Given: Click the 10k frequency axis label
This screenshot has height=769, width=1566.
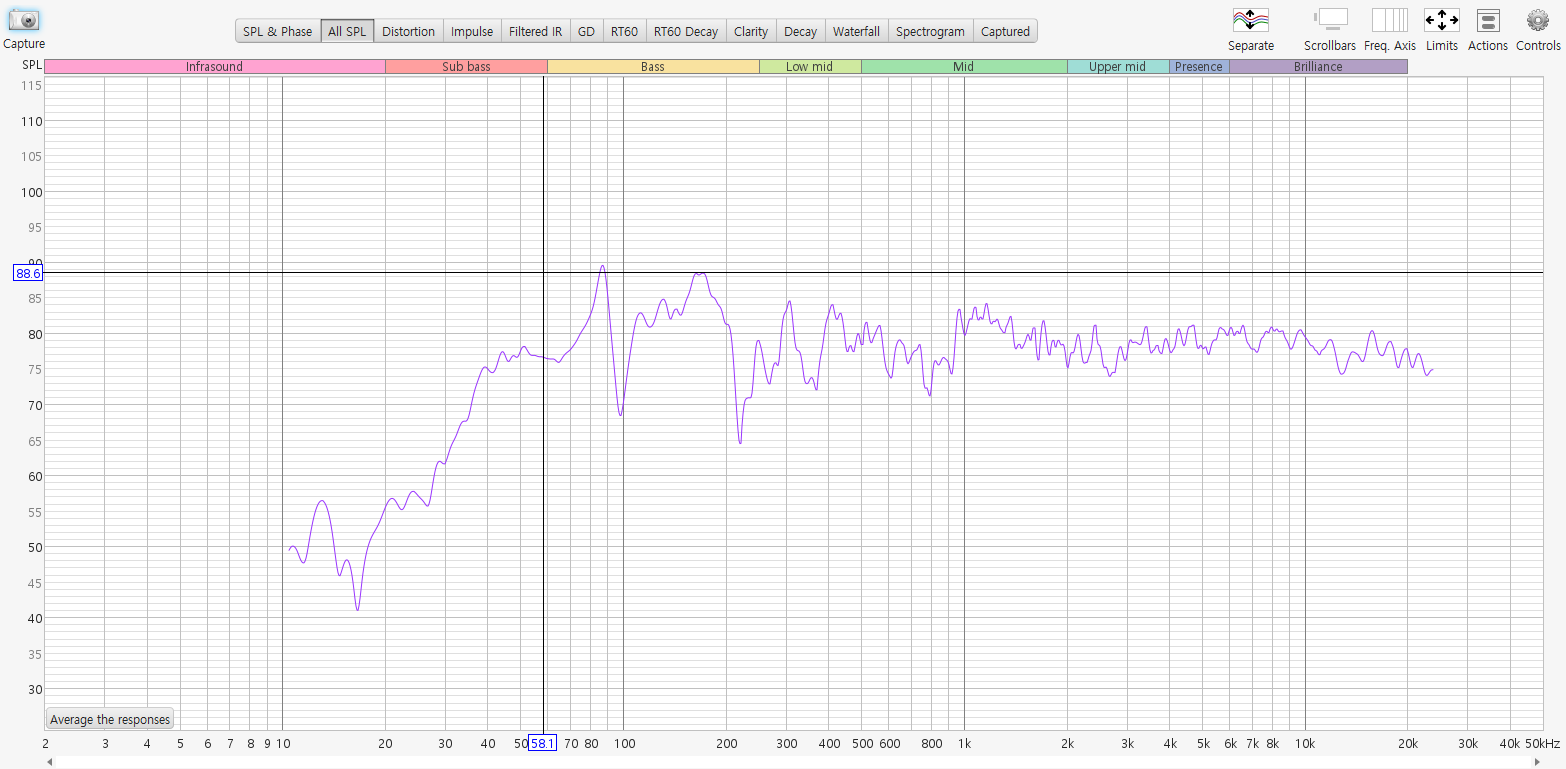Looking at the screenshot, I should click(1305, 744).
